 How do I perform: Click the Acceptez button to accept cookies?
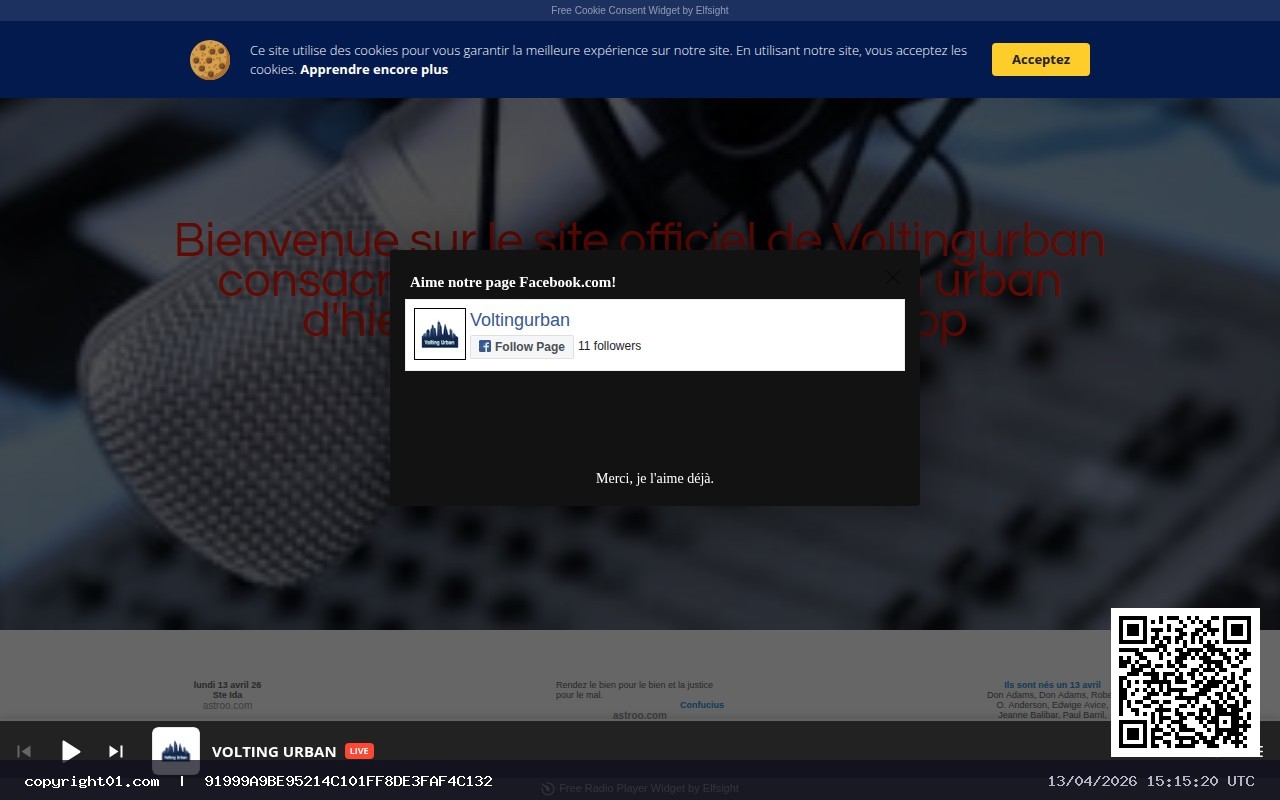tap(1040, 59)
